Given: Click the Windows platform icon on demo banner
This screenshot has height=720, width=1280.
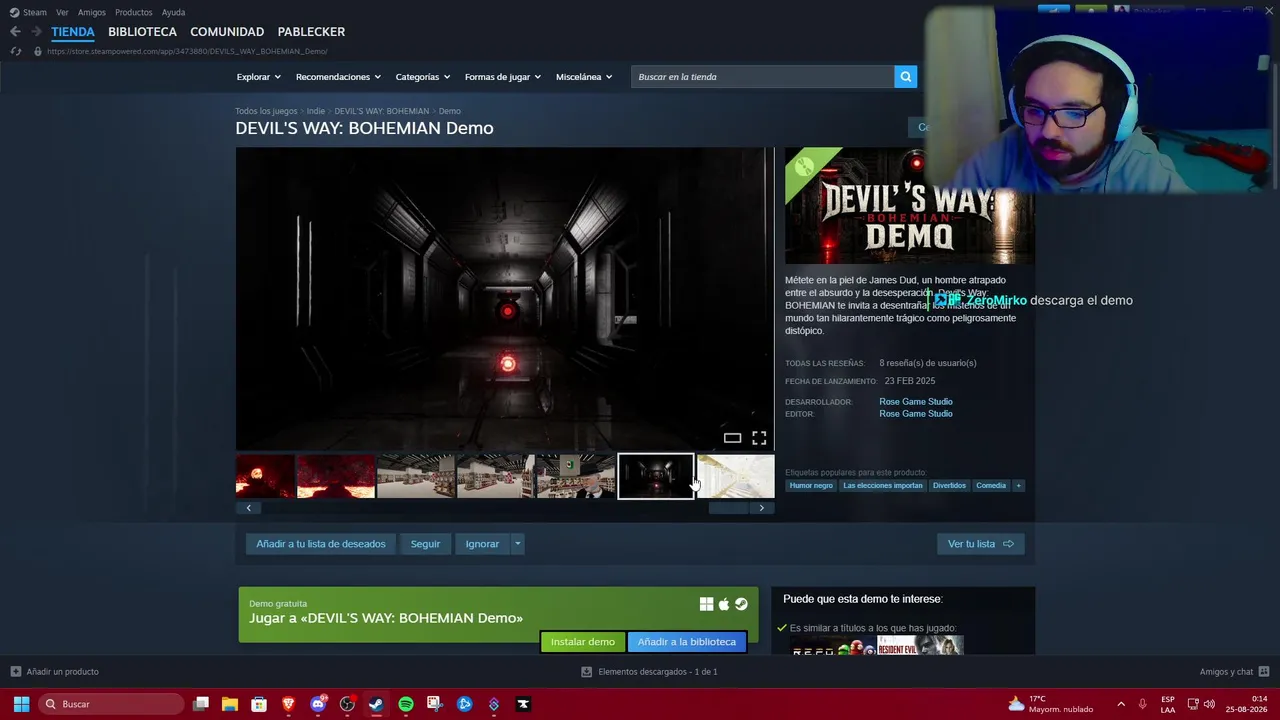Looking at the screenshot, I should 706,604.
